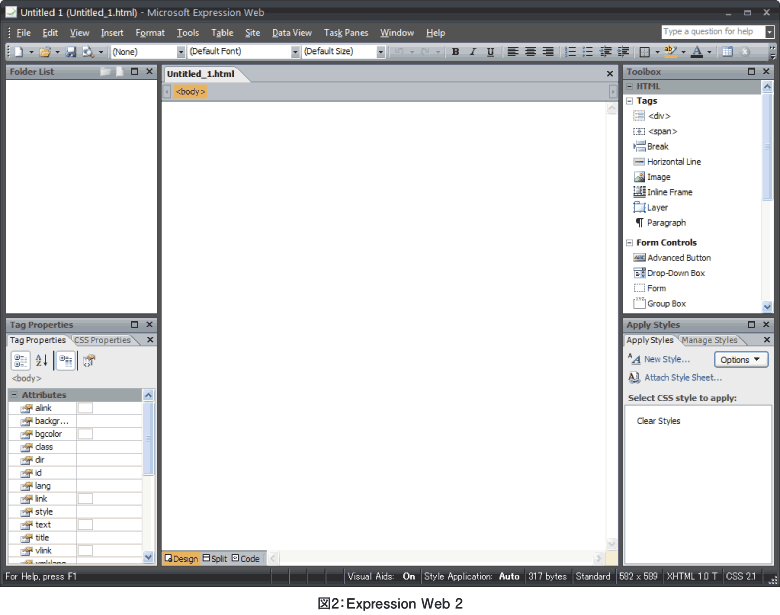Open the Options button in Apply Styles
Viewport: 780px width, 615px height.
coord(741,359)
